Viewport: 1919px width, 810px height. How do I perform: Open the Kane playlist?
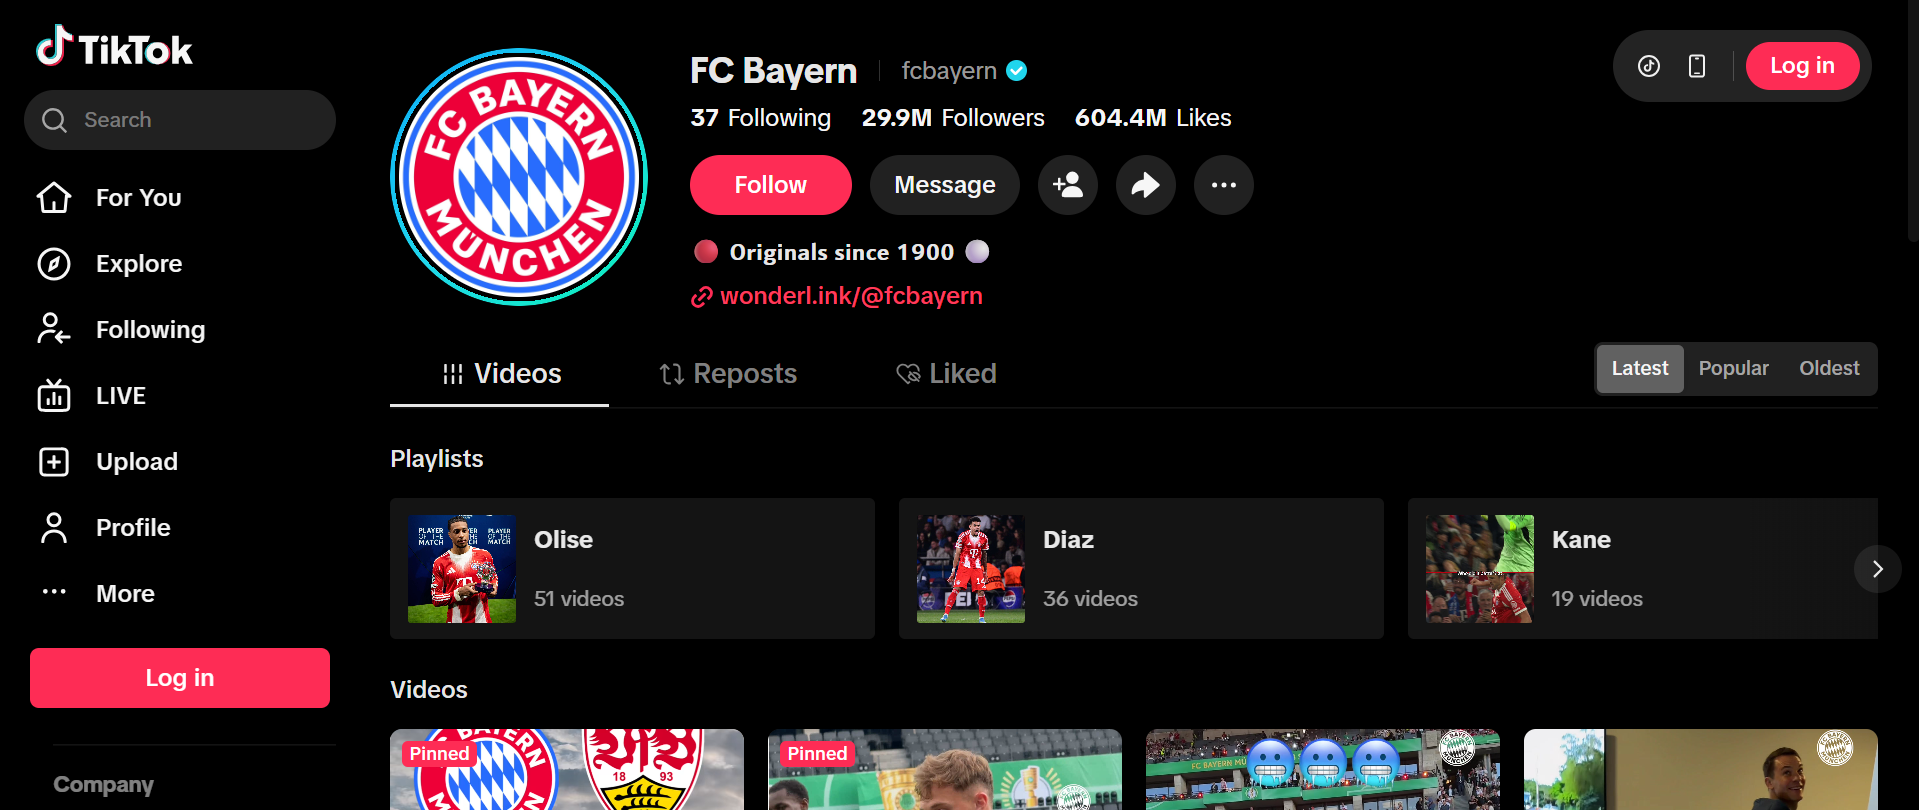1643,569
